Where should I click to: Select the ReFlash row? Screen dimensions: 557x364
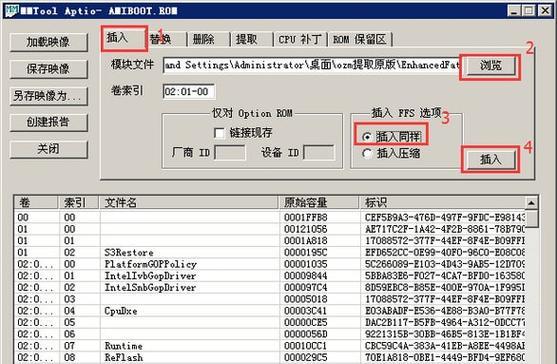pyautogui.click(x=270, y=358)
